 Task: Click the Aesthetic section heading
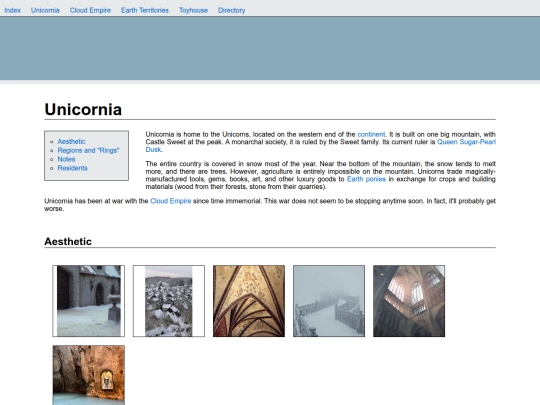[x=68, y=241]
